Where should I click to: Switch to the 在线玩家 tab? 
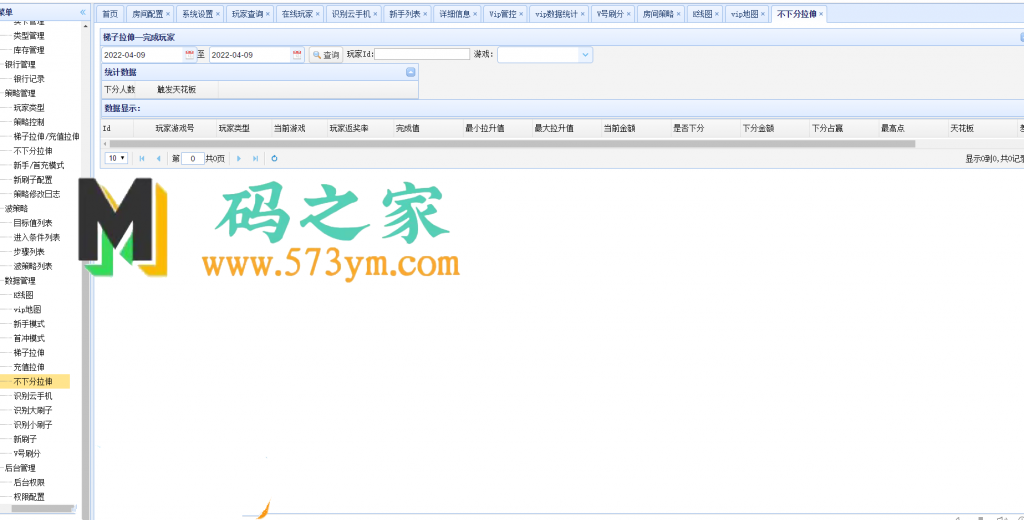tap(297, 14)
